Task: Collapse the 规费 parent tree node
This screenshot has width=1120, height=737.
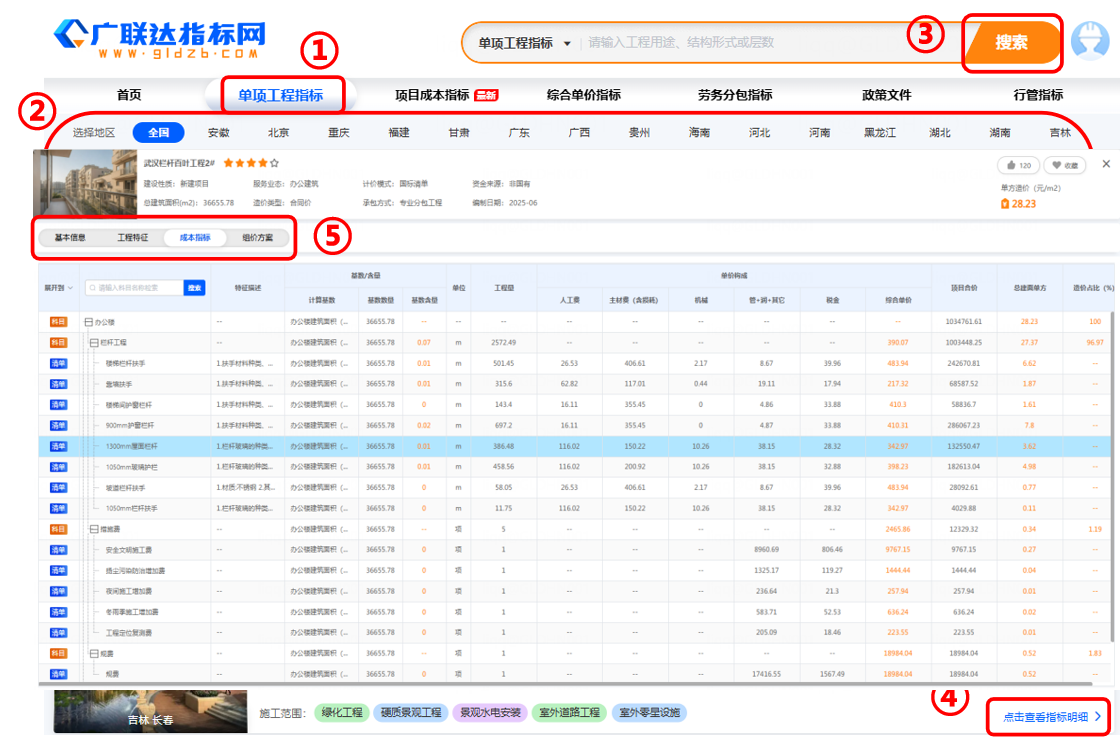Action: pyautogui.click(x=94, y=653)
